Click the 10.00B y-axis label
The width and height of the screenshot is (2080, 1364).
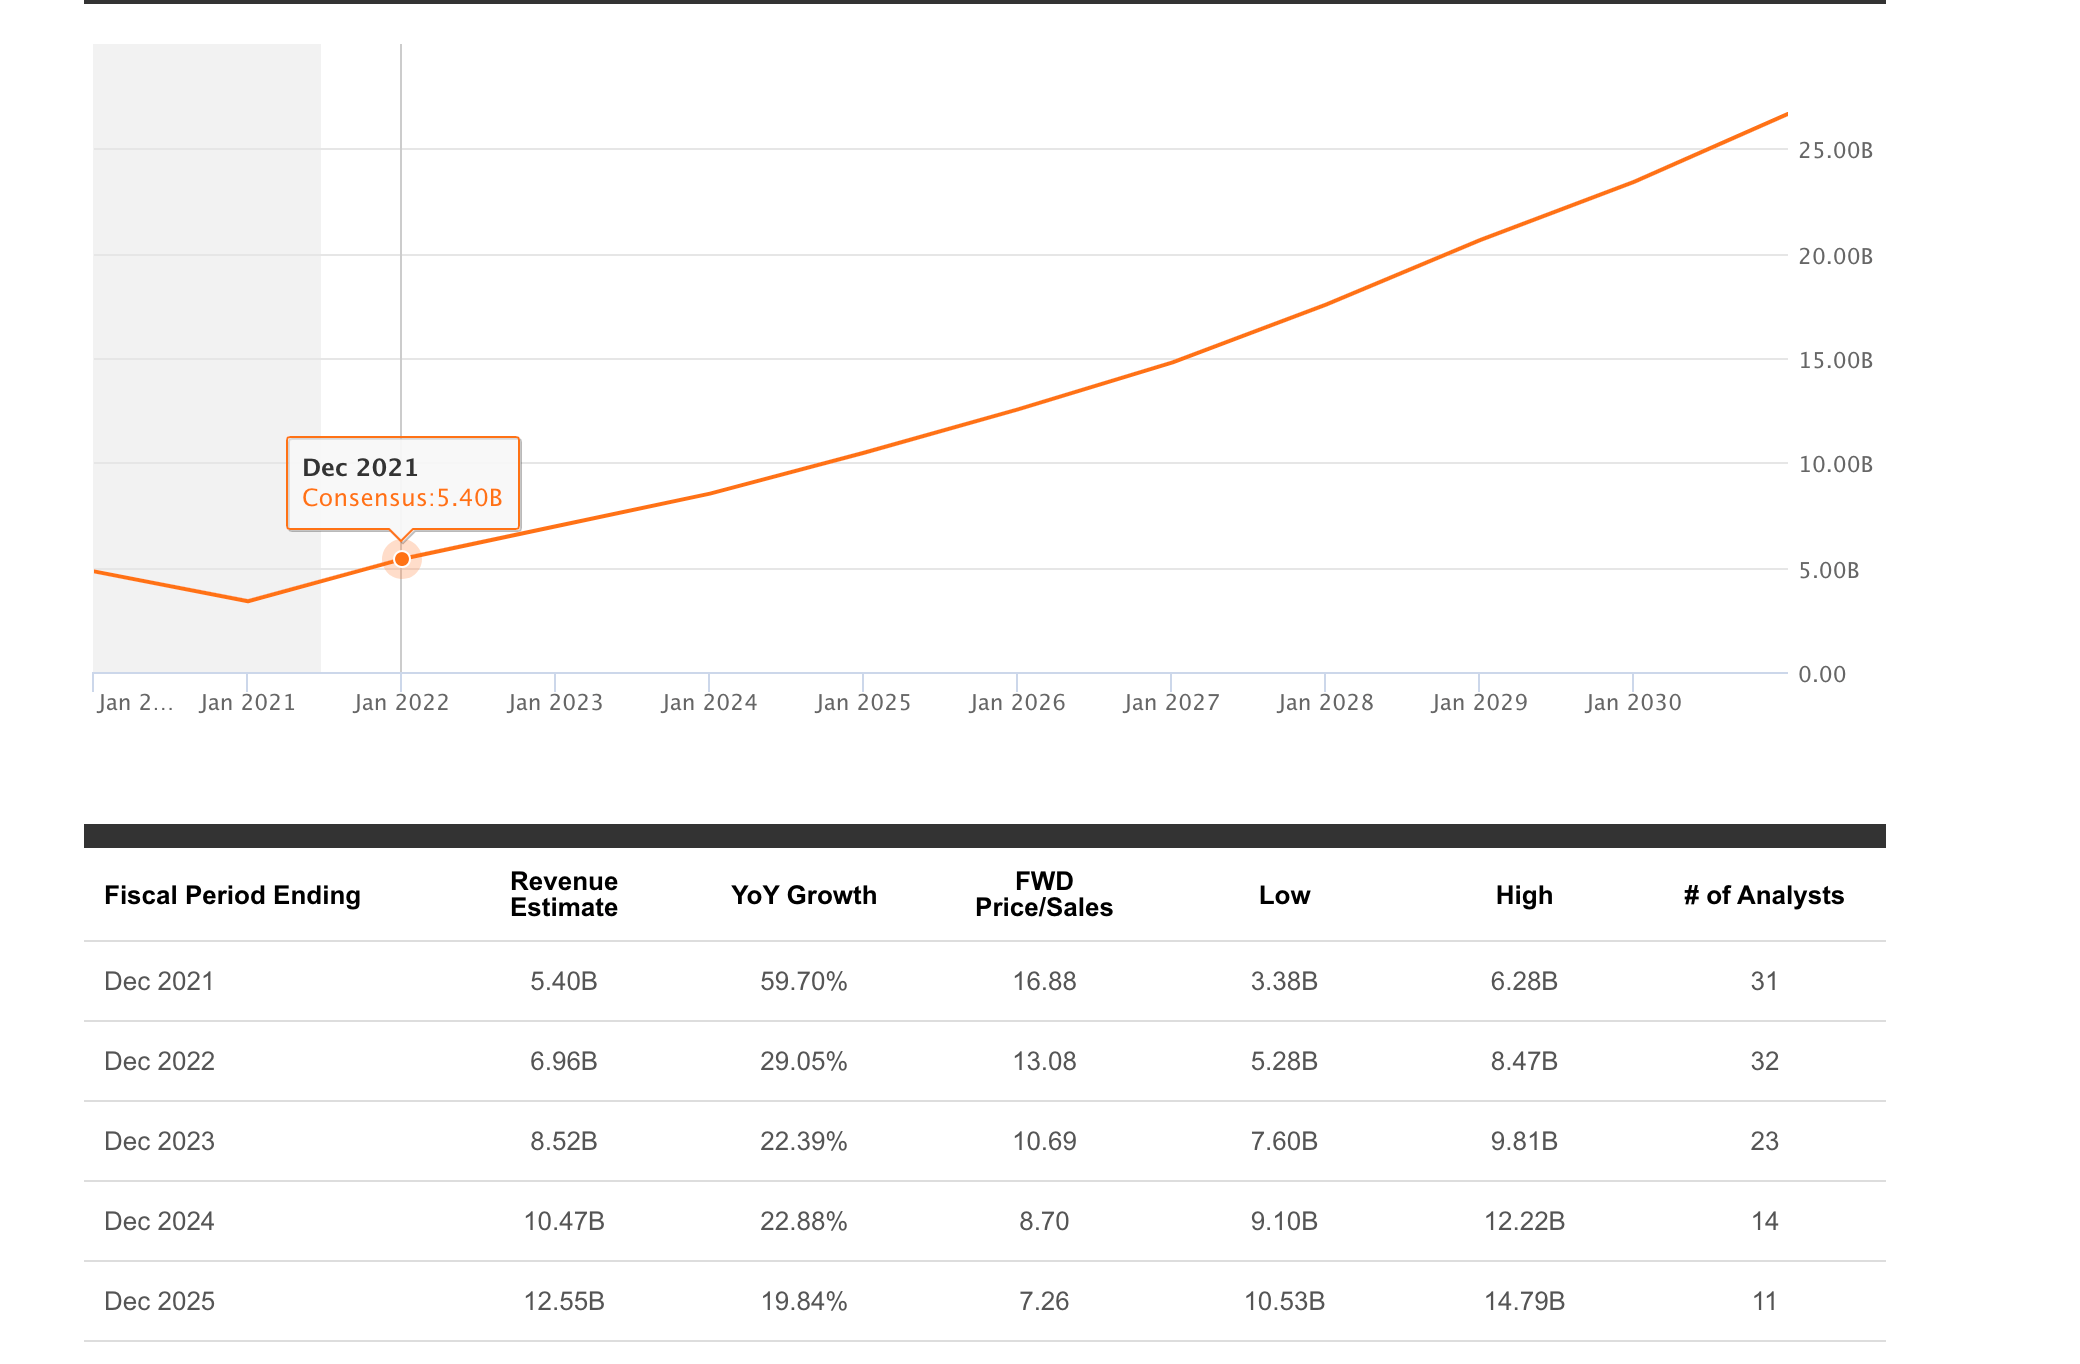coord(1835,465)
